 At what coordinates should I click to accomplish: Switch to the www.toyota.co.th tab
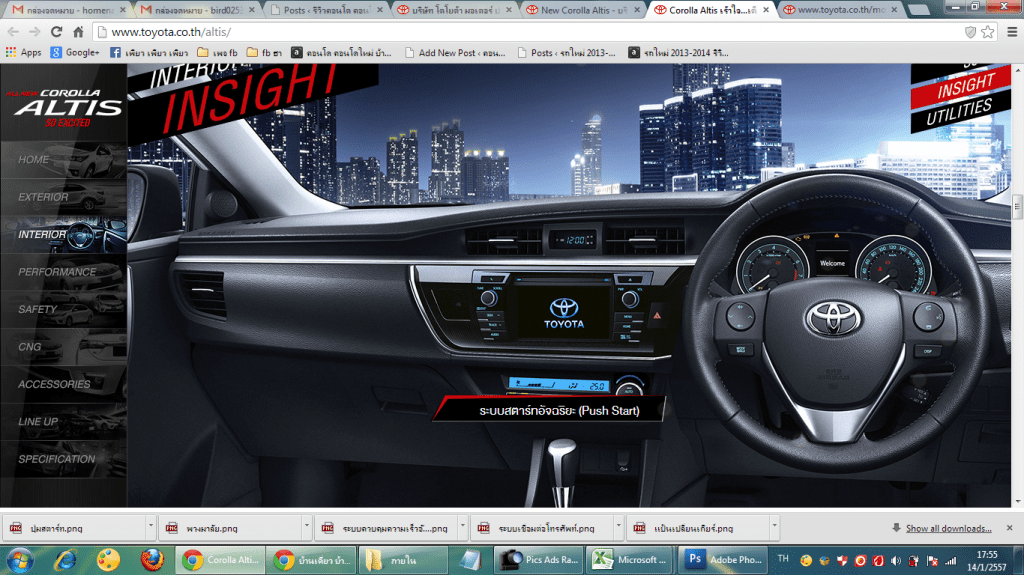[x=839, y=10]
